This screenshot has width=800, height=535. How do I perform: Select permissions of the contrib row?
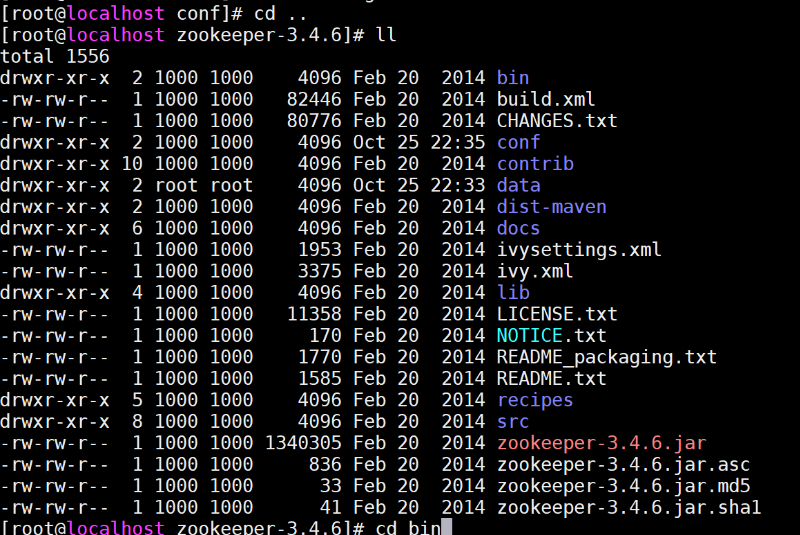pos(55,163)
